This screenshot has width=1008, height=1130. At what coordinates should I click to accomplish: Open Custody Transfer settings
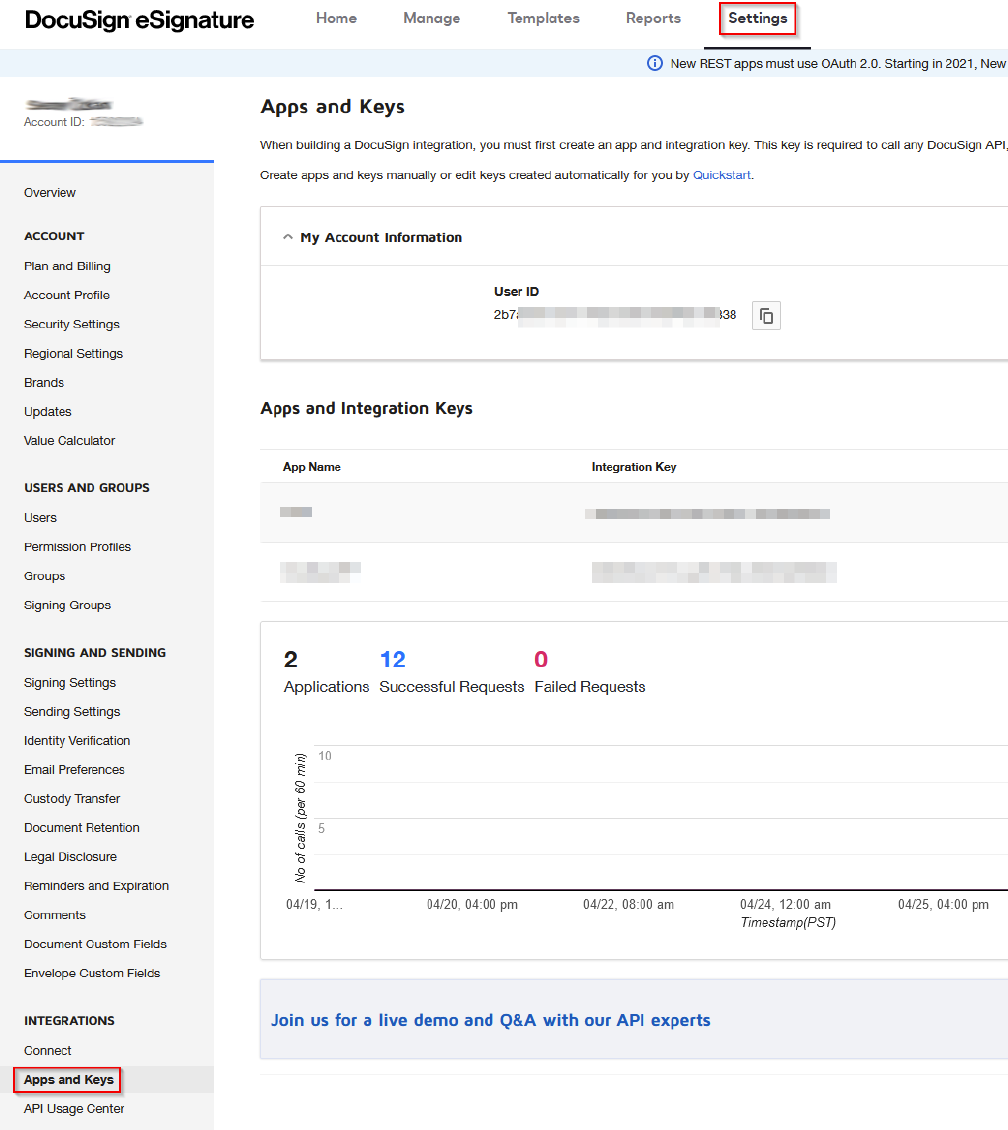71,798
